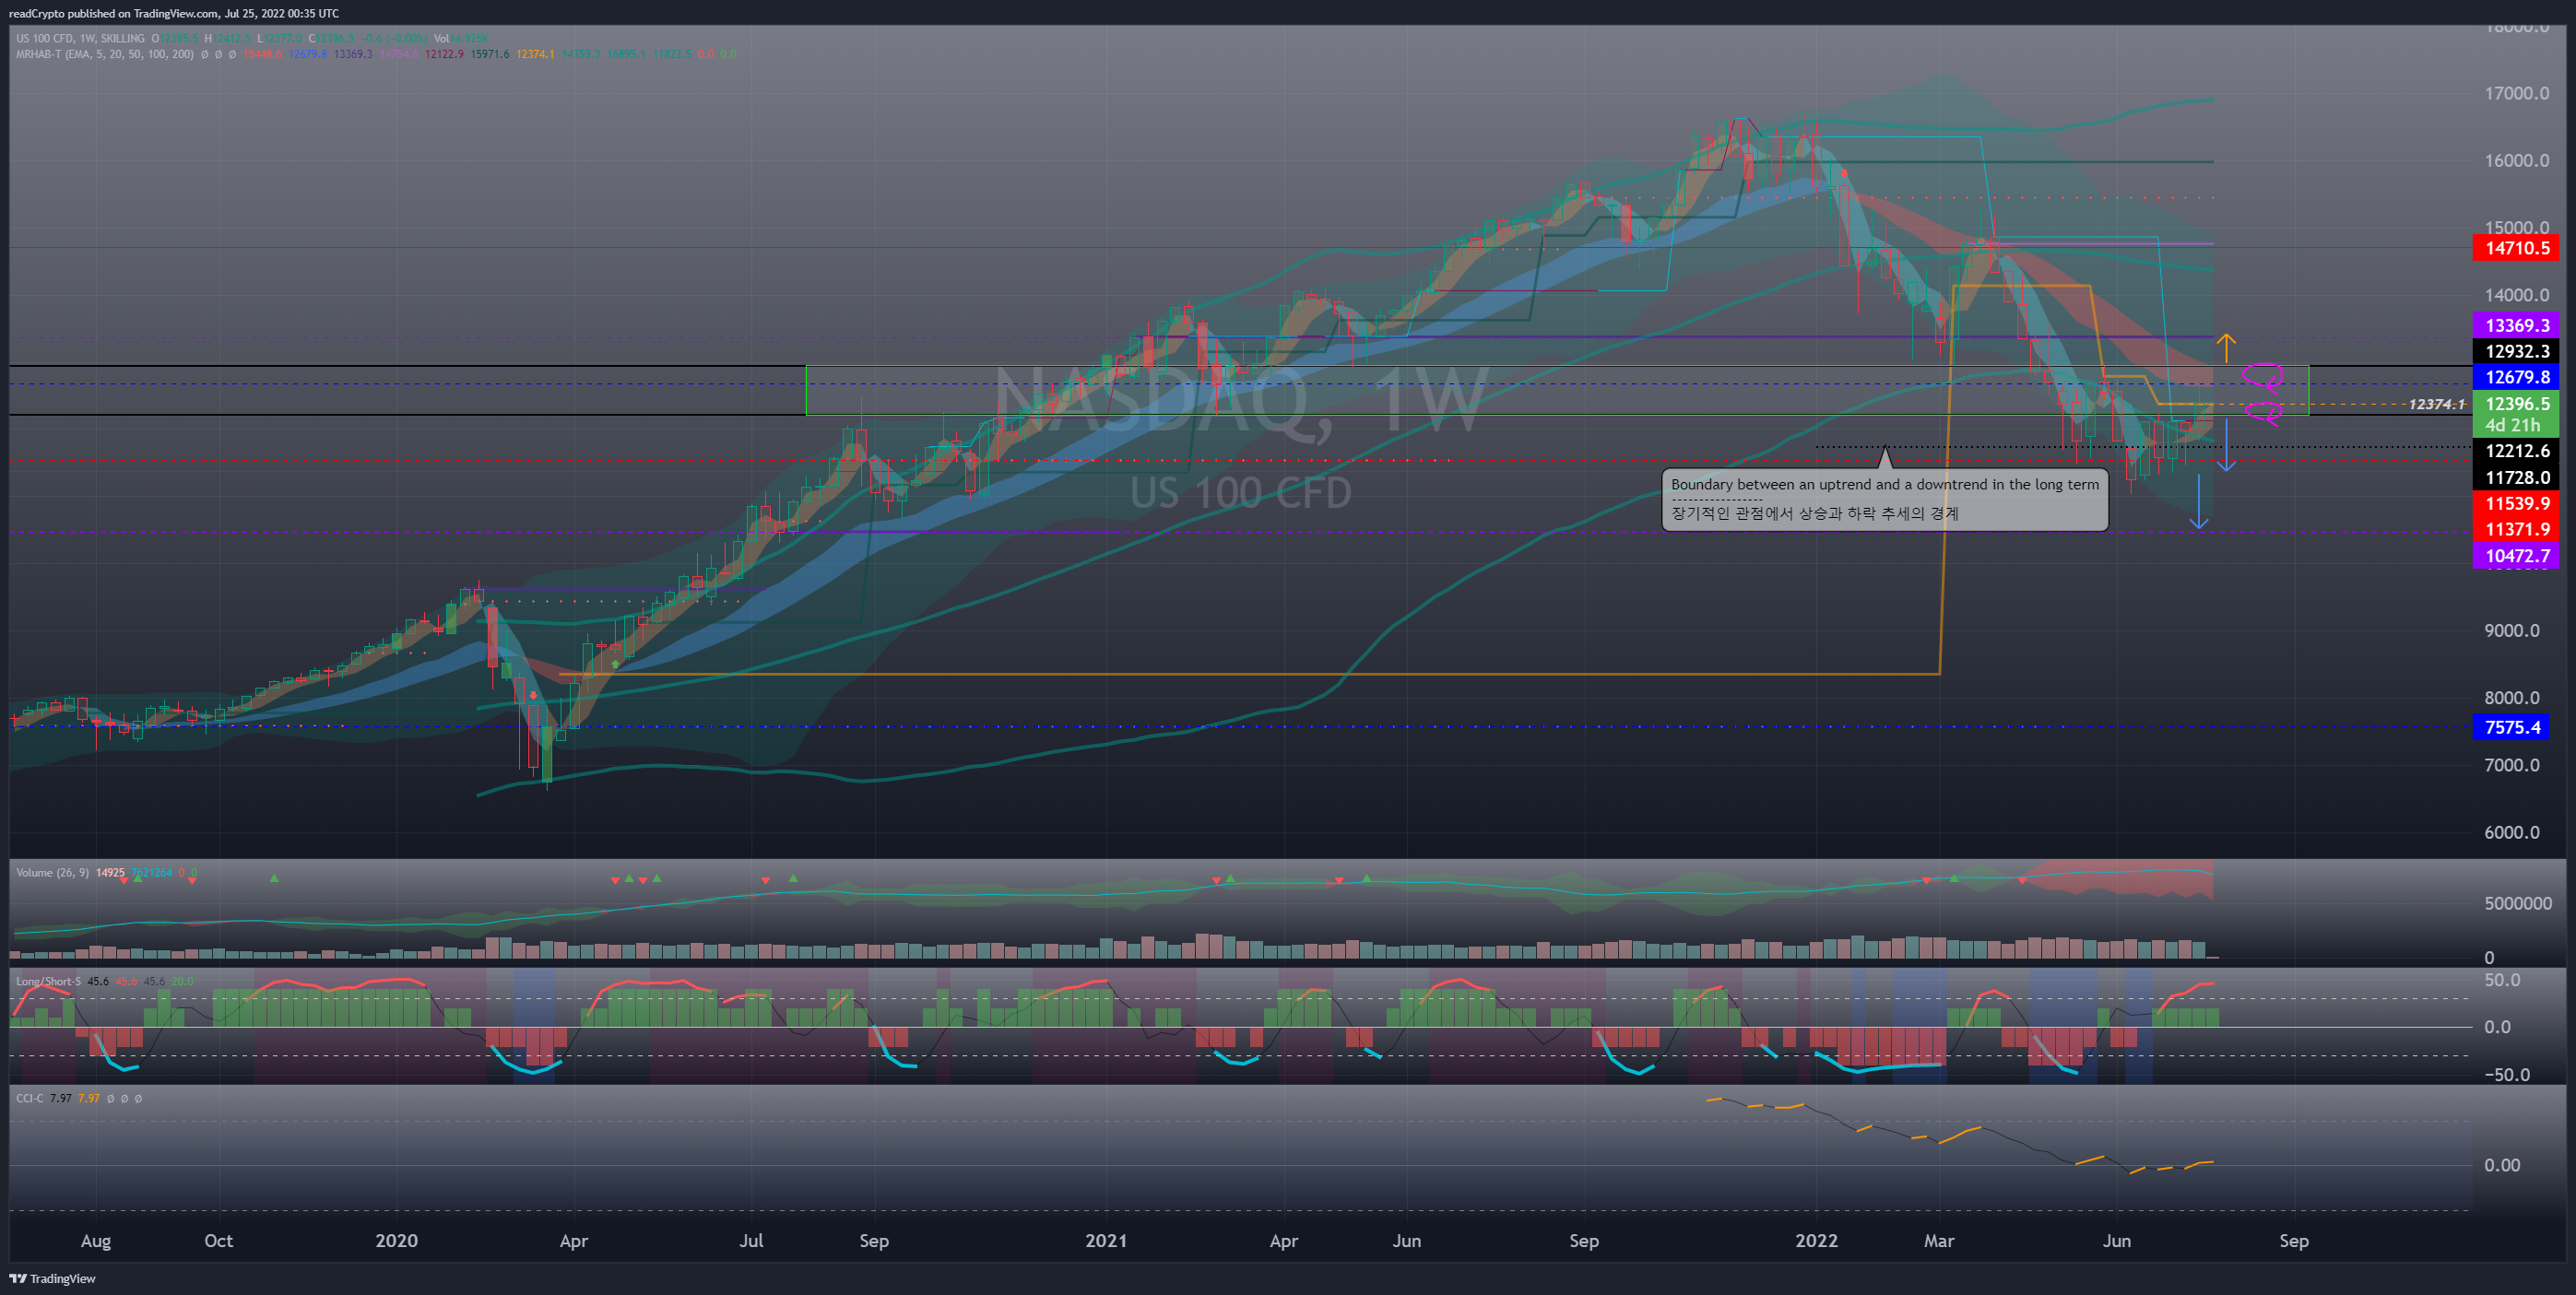Click the 5000000 volume axis tick
The height and width of the screenshot is (1295, 2576).
[x=2518, y=903]
